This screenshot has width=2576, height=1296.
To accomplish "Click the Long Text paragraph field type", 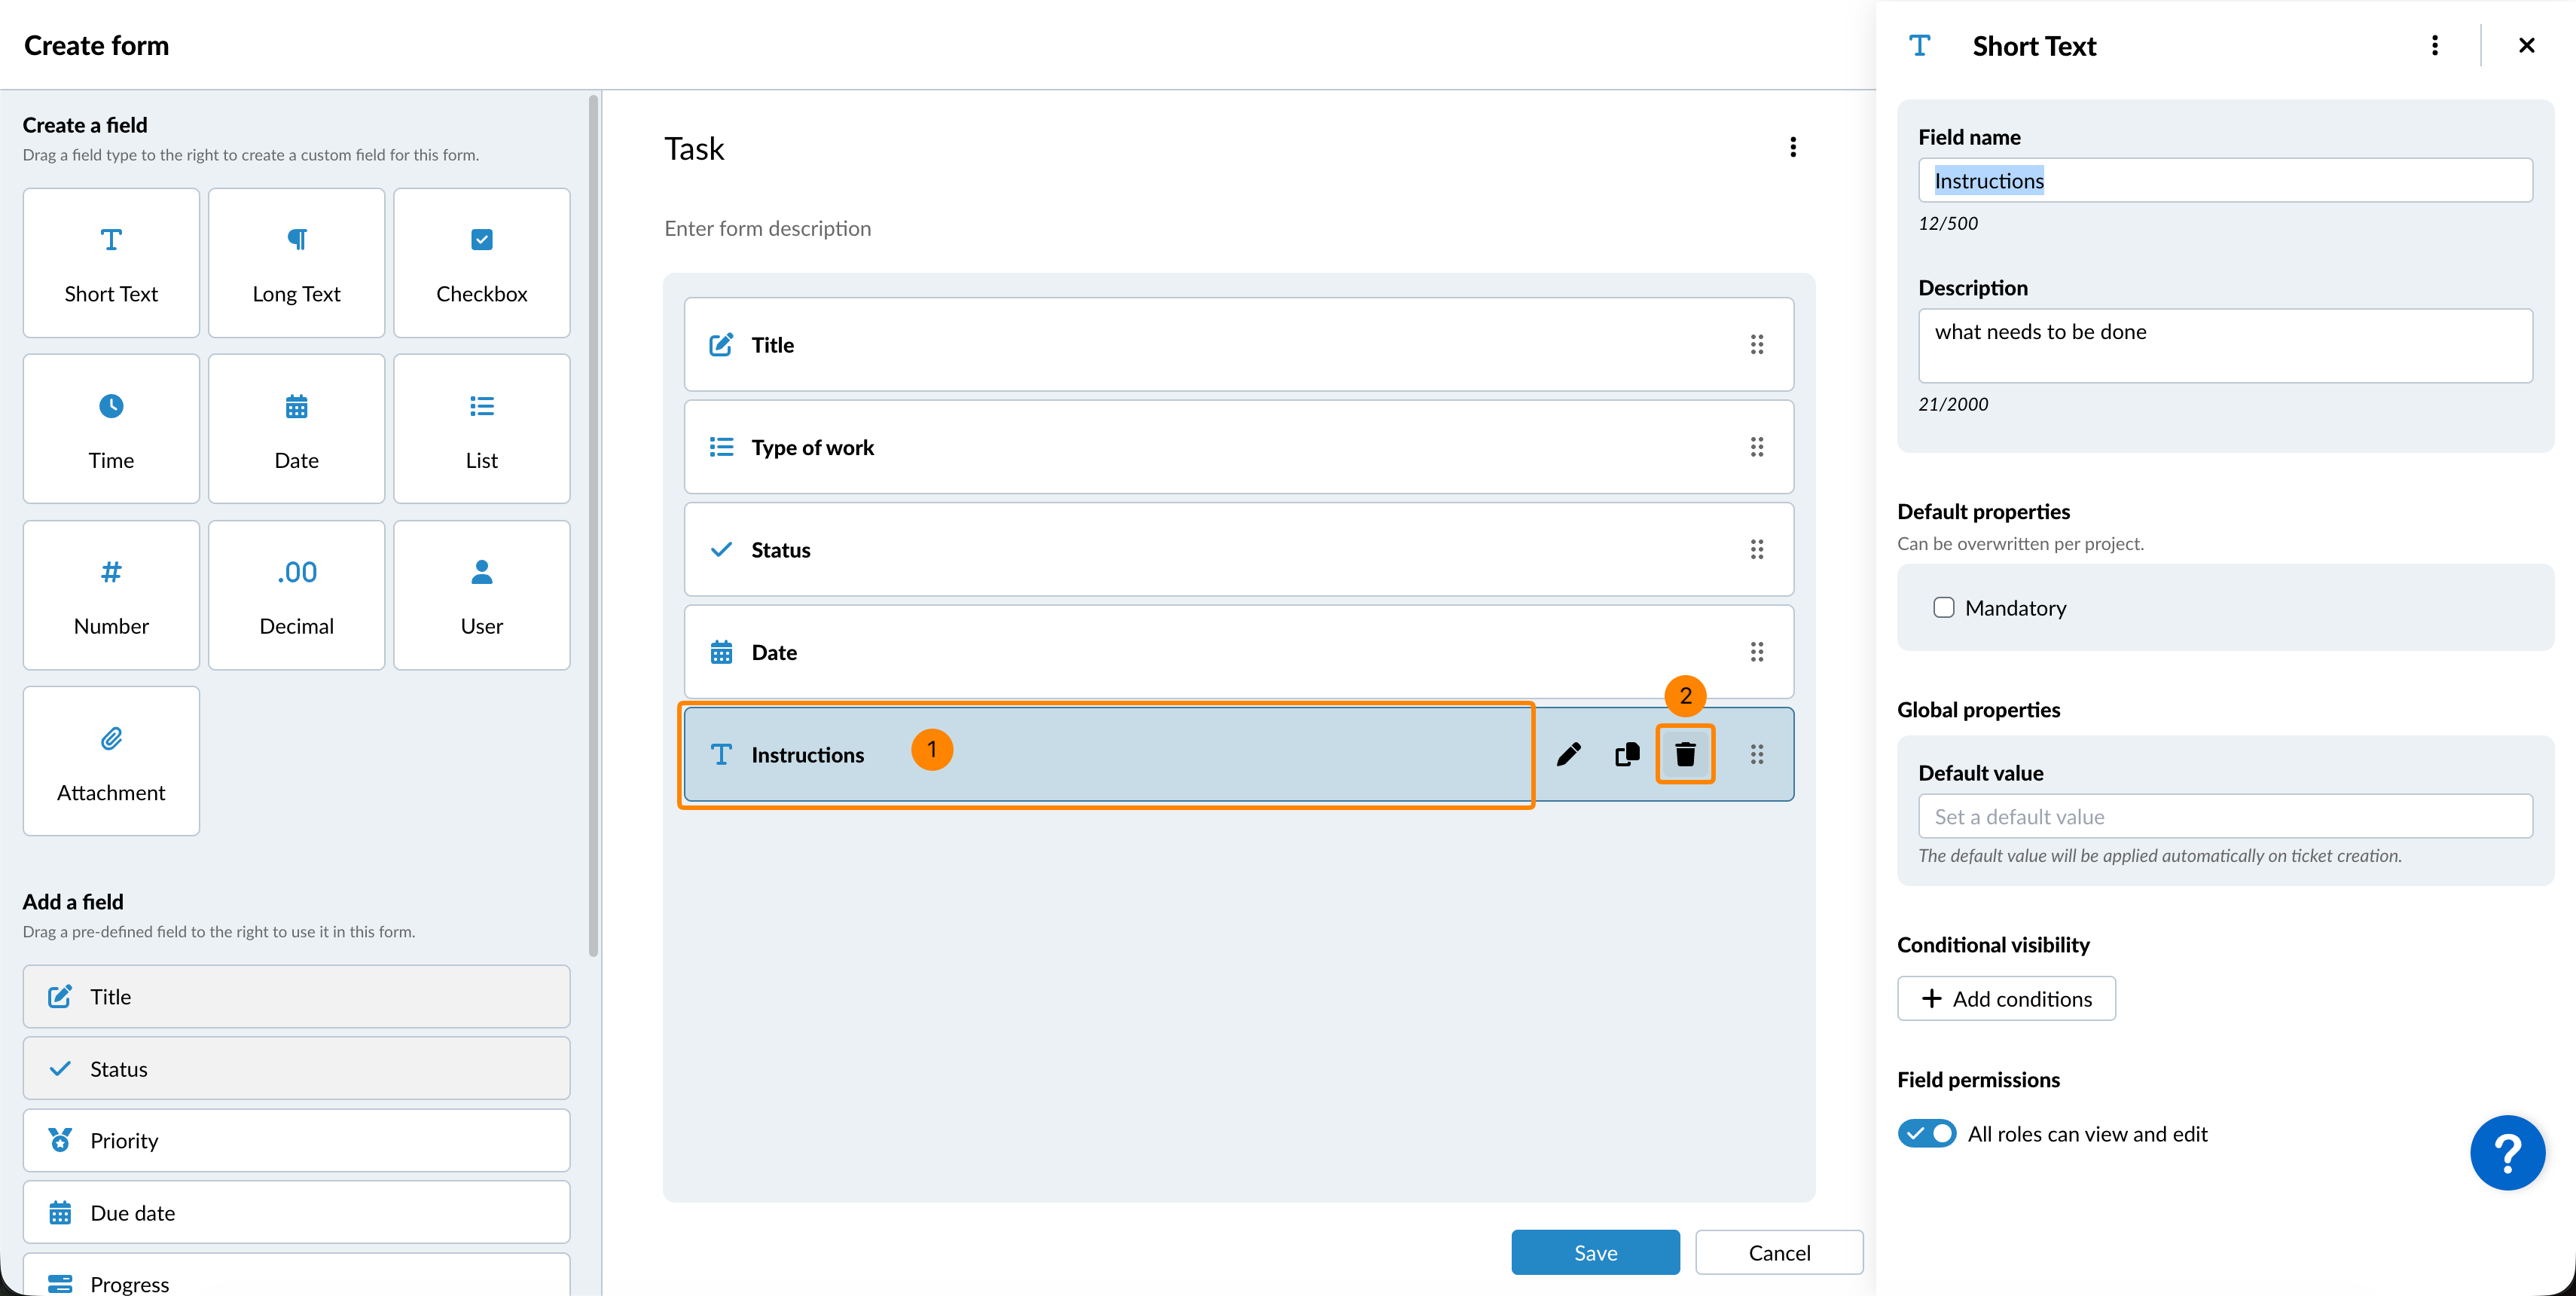I will pyautogui.click(x=296, y=263).
